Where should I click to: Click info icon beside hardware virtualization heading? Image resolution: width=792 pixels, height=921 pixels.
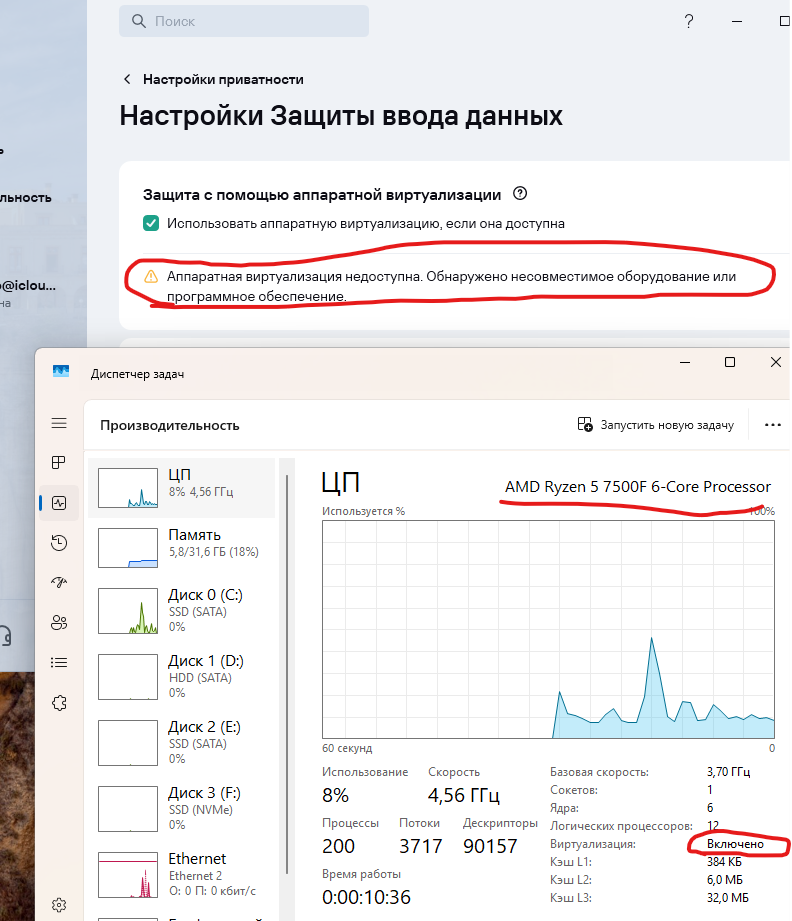tap(519, 194)
